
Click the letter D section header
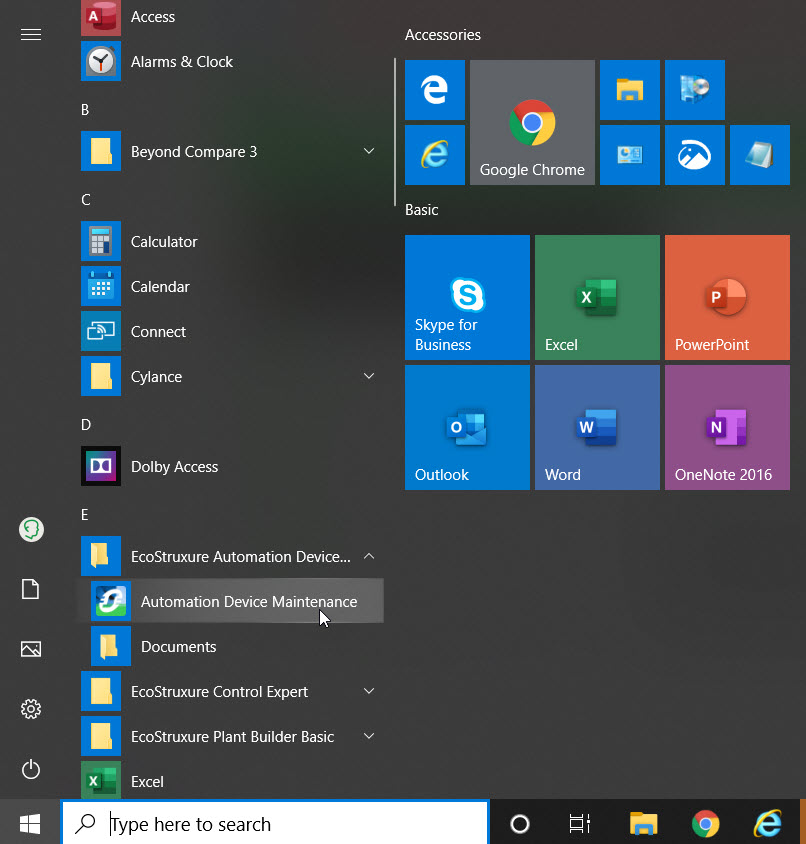86,425
